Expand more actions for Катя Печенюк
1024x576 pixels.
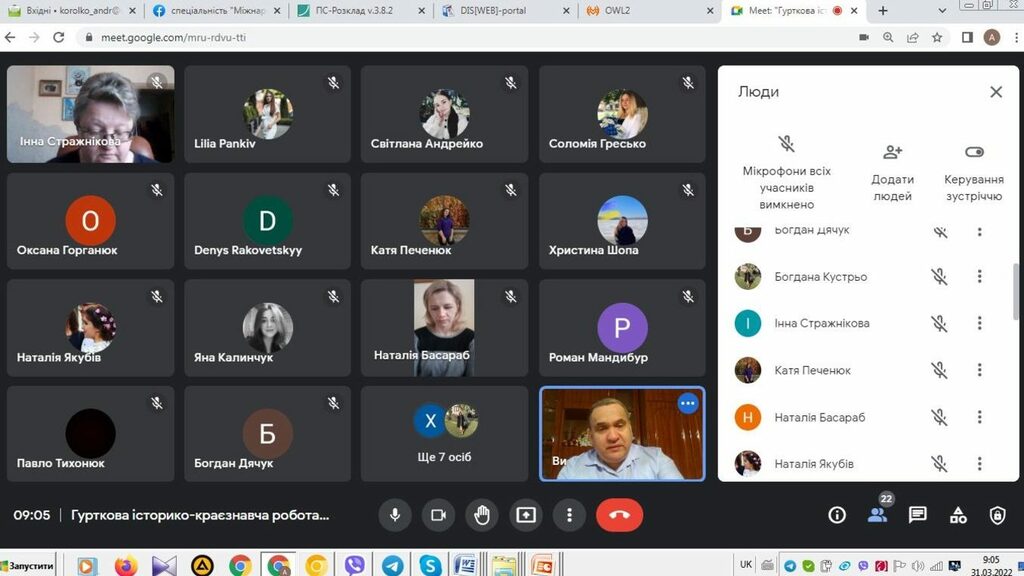tap(979, 370)
